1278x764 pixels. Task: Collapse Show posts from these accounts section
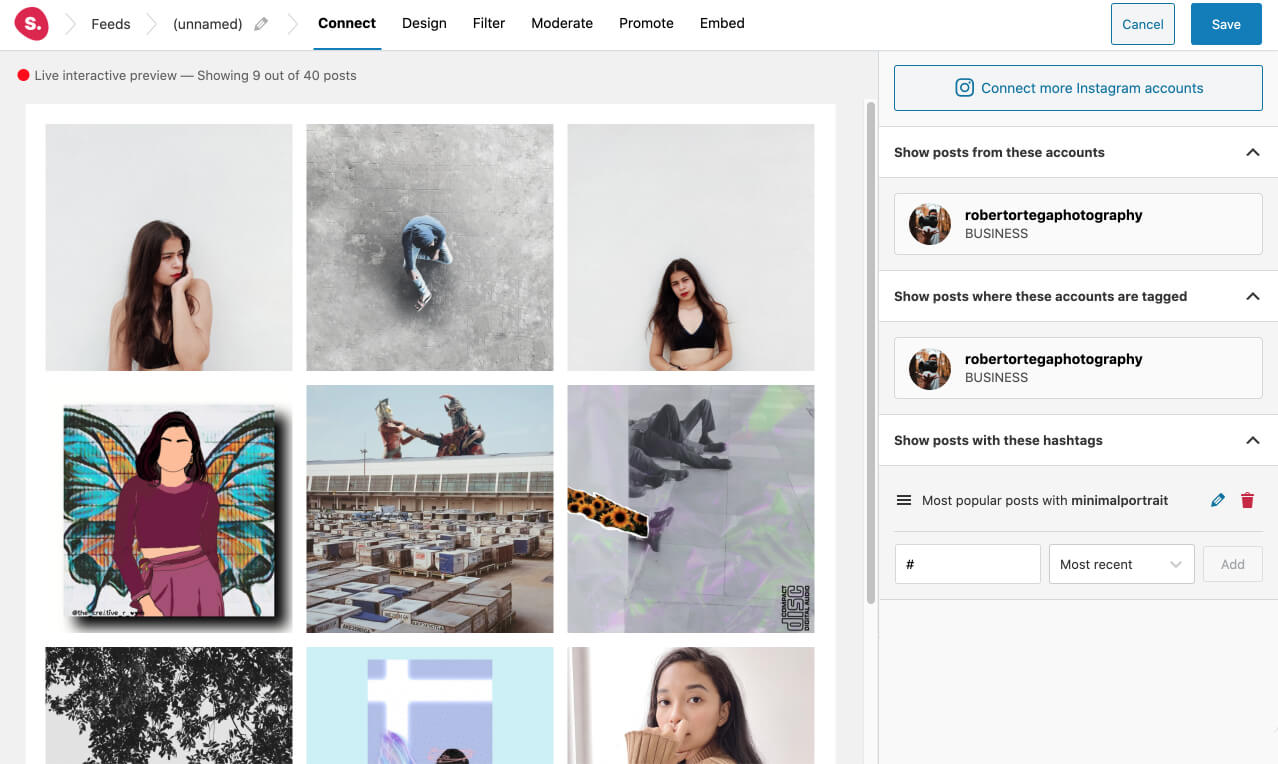point(1252,153)
